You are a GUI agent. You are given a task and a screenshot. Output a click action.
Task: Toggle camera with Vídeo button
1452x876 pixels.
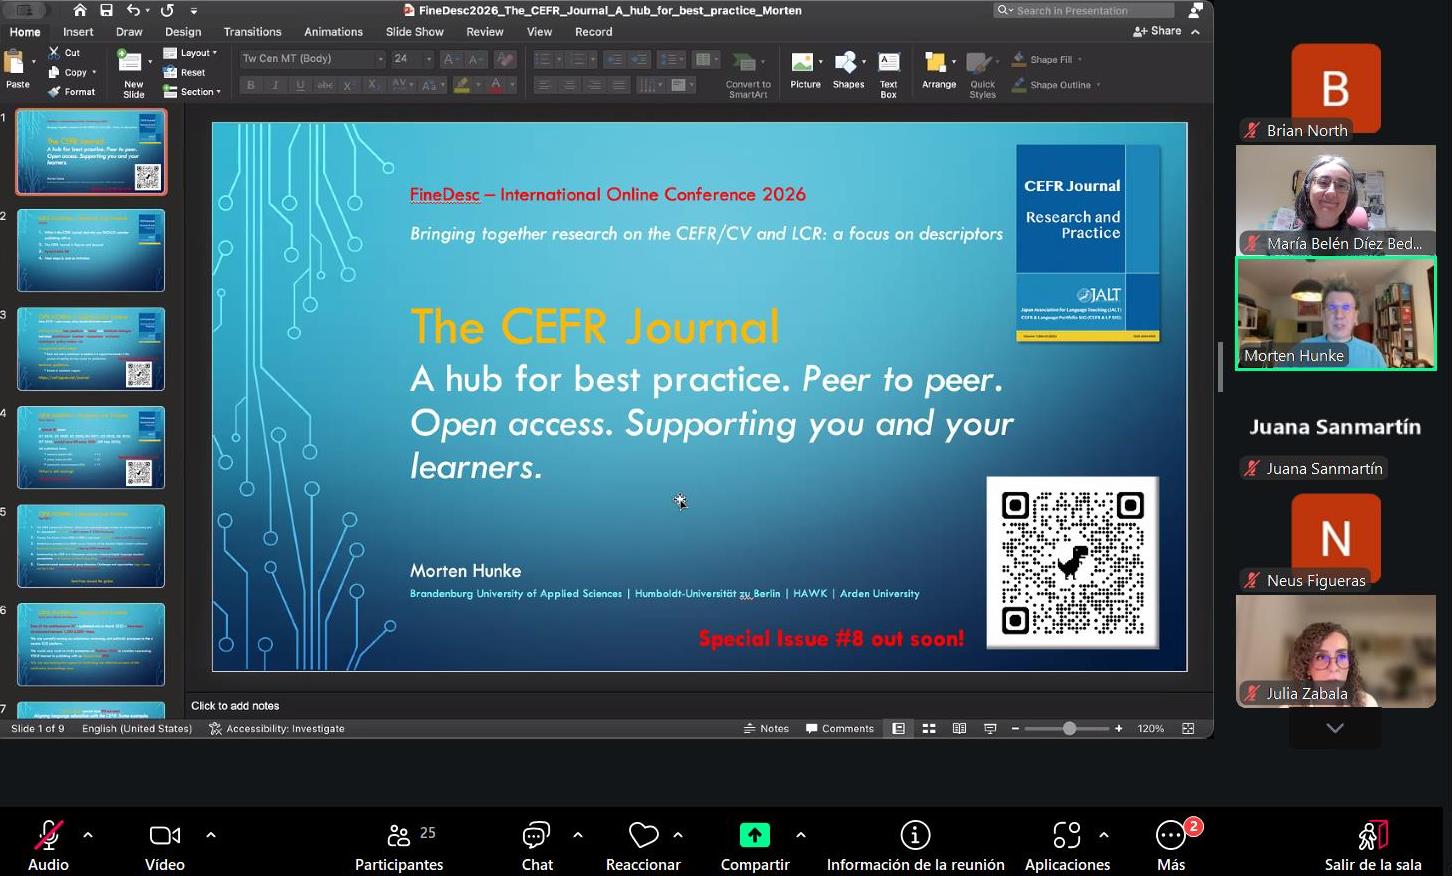click(165, 845)
